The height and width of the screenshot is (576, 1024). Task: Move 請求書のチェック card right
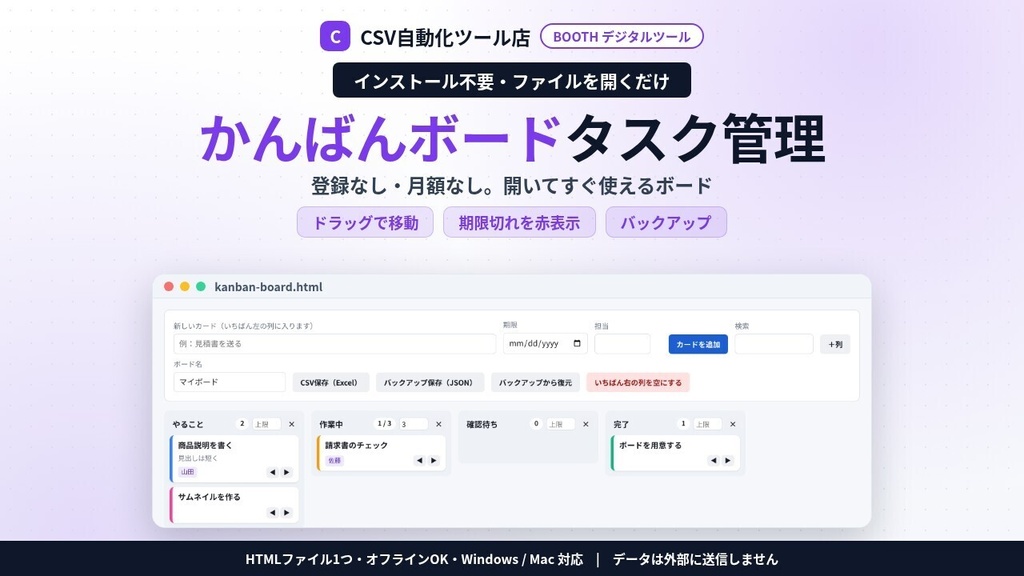point(434,460)
